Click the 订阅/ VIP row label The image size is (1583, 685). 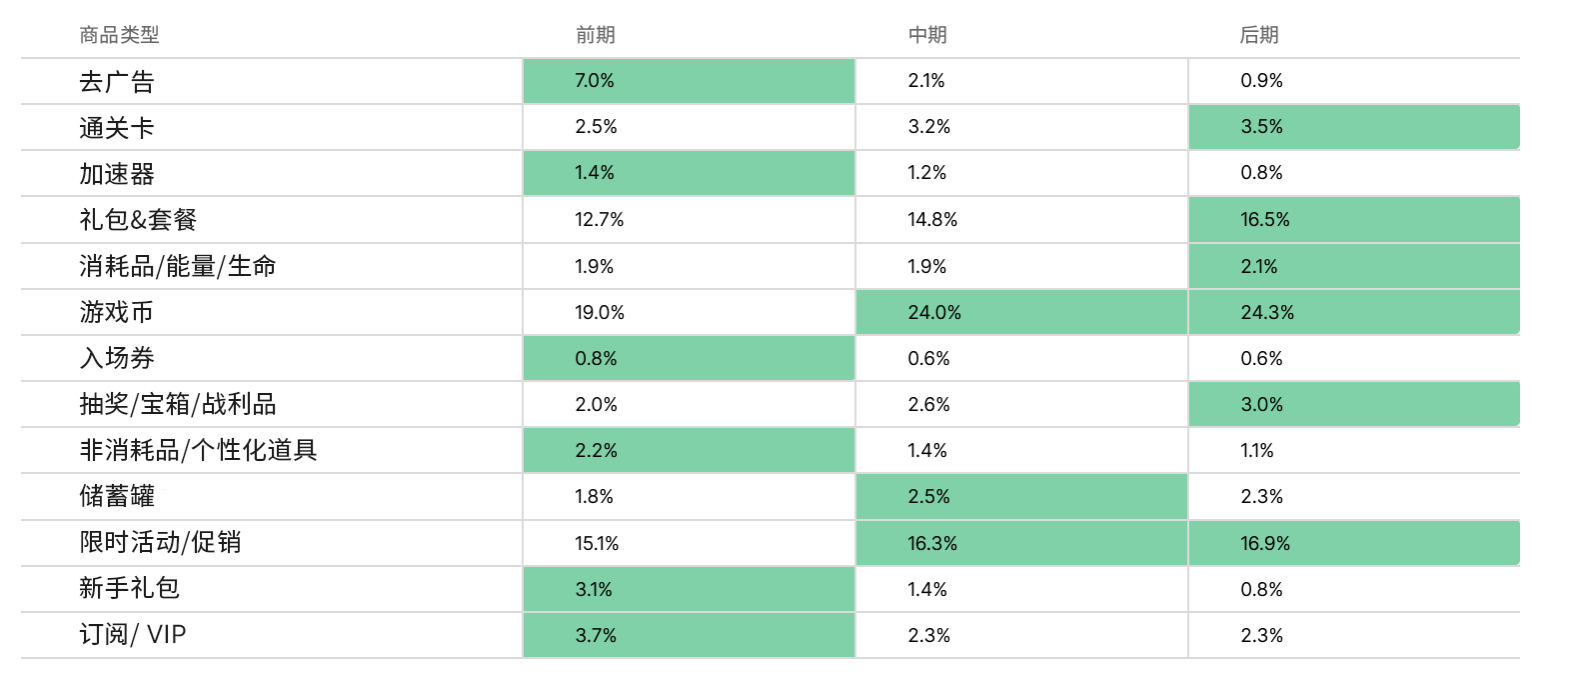(133, 635)
